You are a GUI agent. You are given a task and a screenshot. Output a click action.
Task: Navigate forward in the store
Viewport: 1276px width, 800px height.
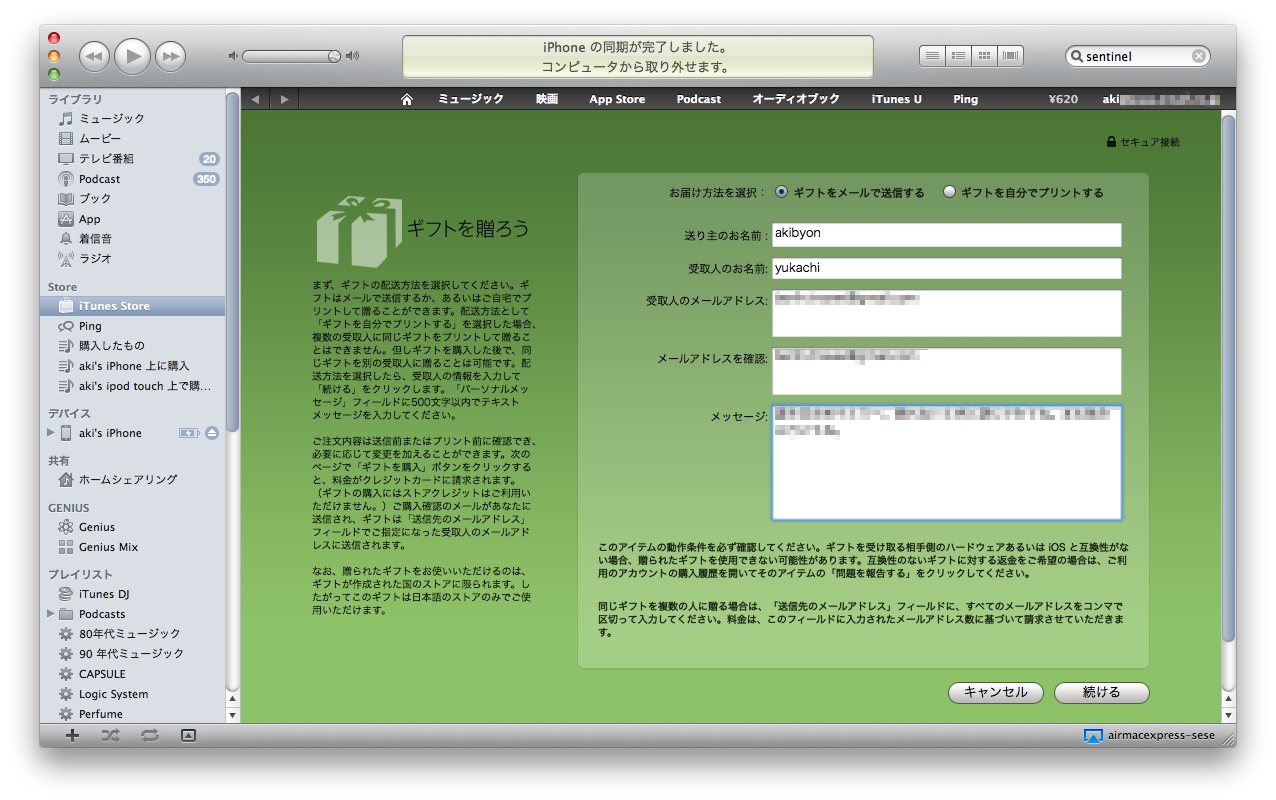285,99
